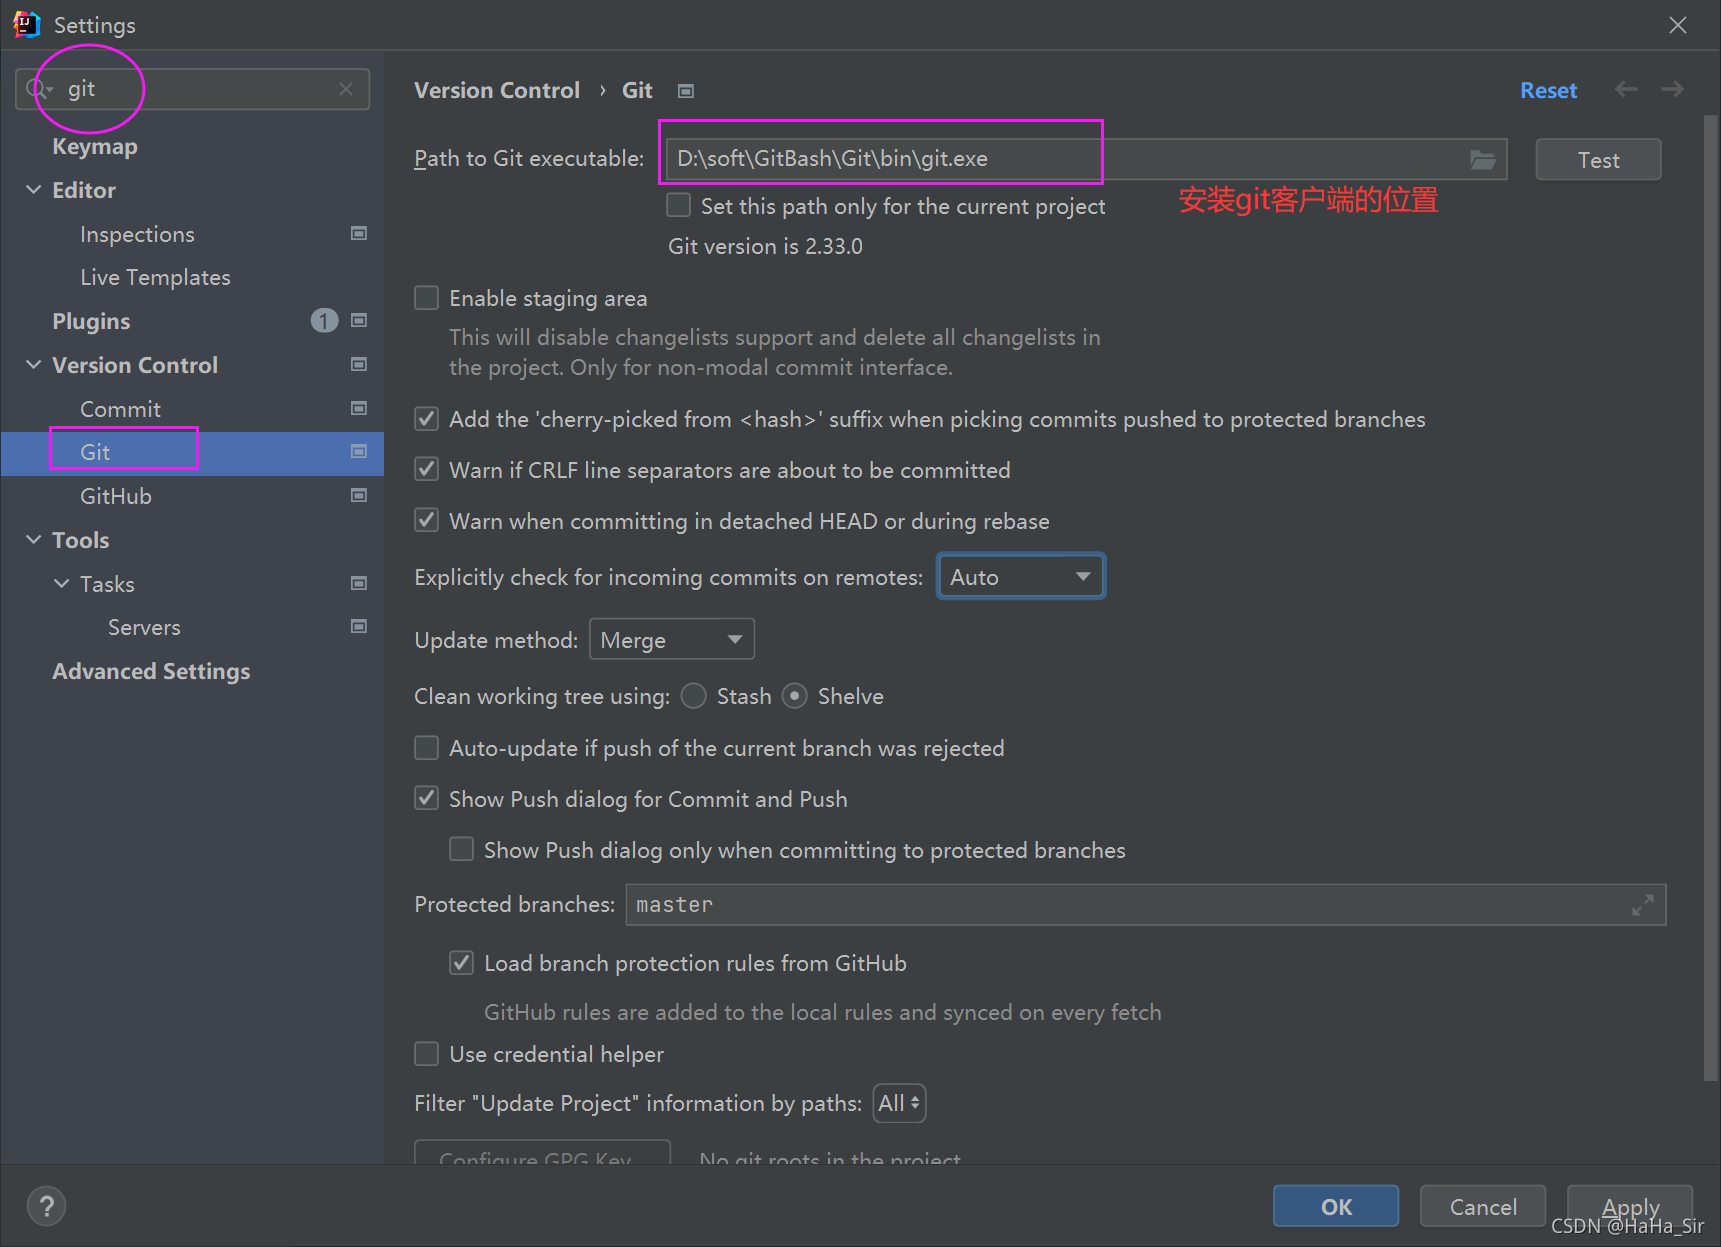The image size is (1721, 1247).
Task: Click the Test button for Git path
Action: tap(1598, 160)
